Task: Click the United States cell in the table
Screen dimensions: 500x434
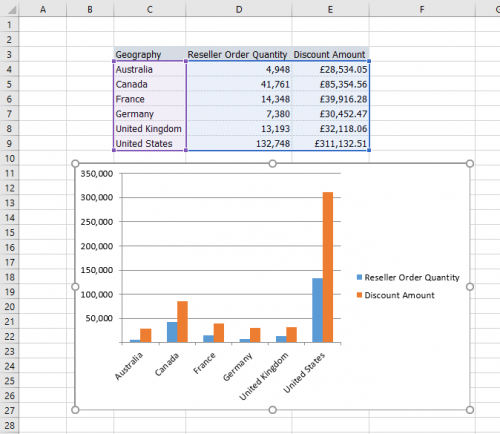Action: 149,143
